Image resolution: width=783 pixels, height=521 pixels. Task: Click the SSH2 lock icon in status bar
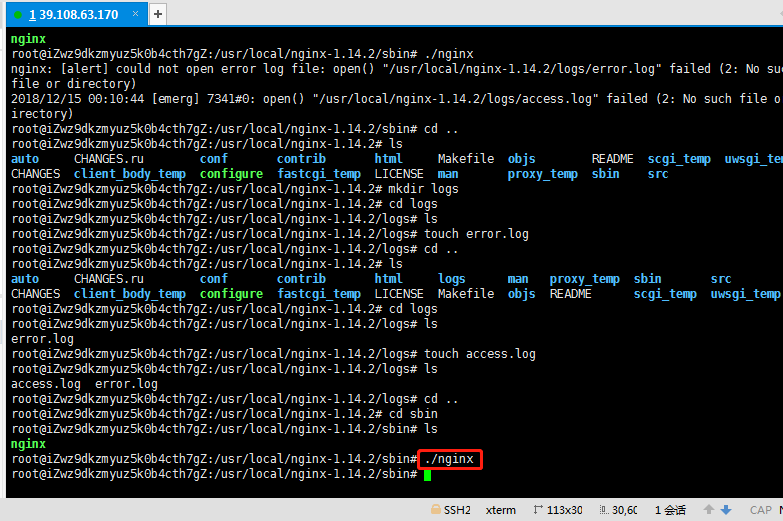pos(435,510)
